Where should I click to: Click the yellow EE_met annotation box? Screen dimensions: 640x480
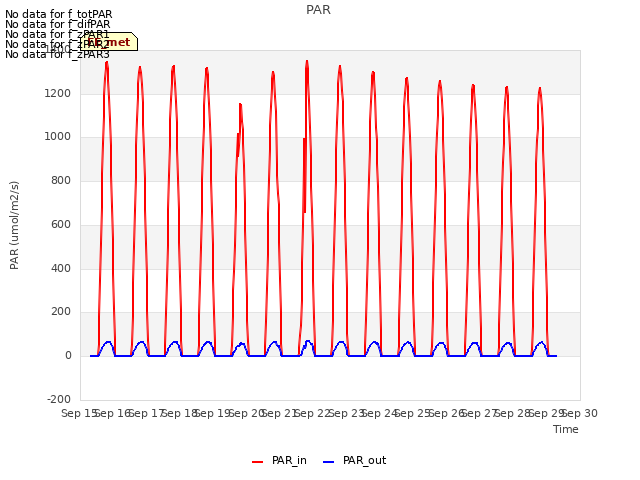pos(109,42)
